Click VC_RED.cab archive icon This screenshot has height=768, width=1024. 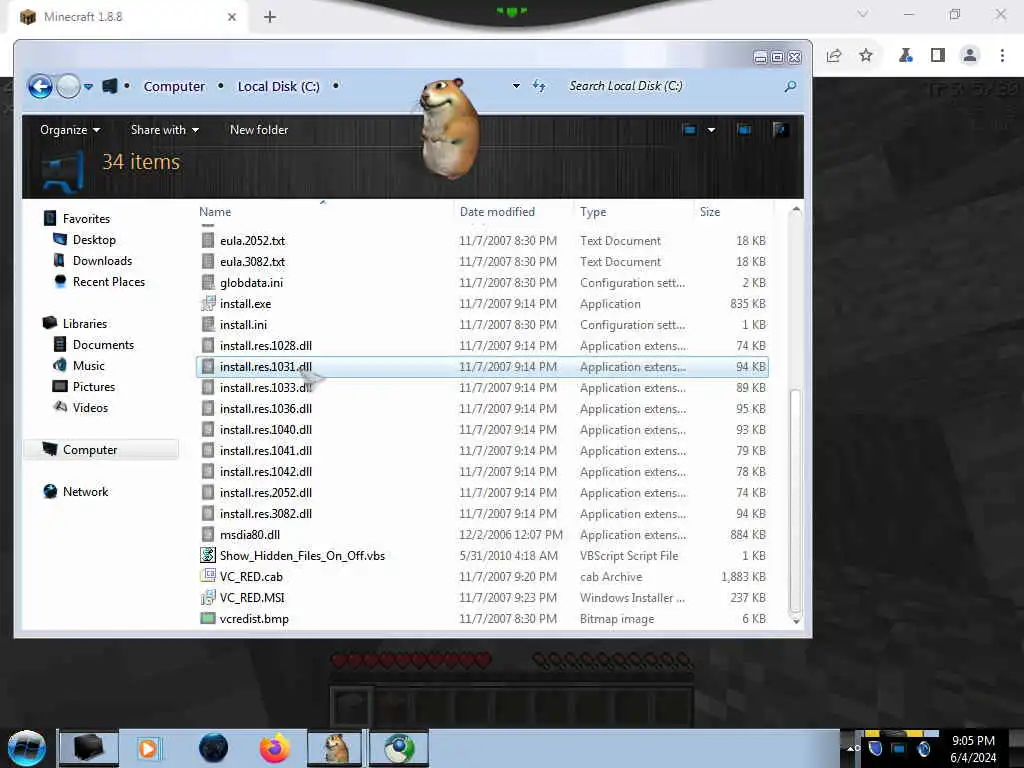(x=208, y=576)
